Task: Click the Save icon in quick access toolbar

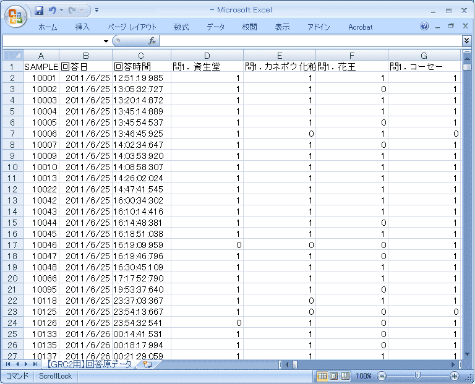Action: (39, 11)
